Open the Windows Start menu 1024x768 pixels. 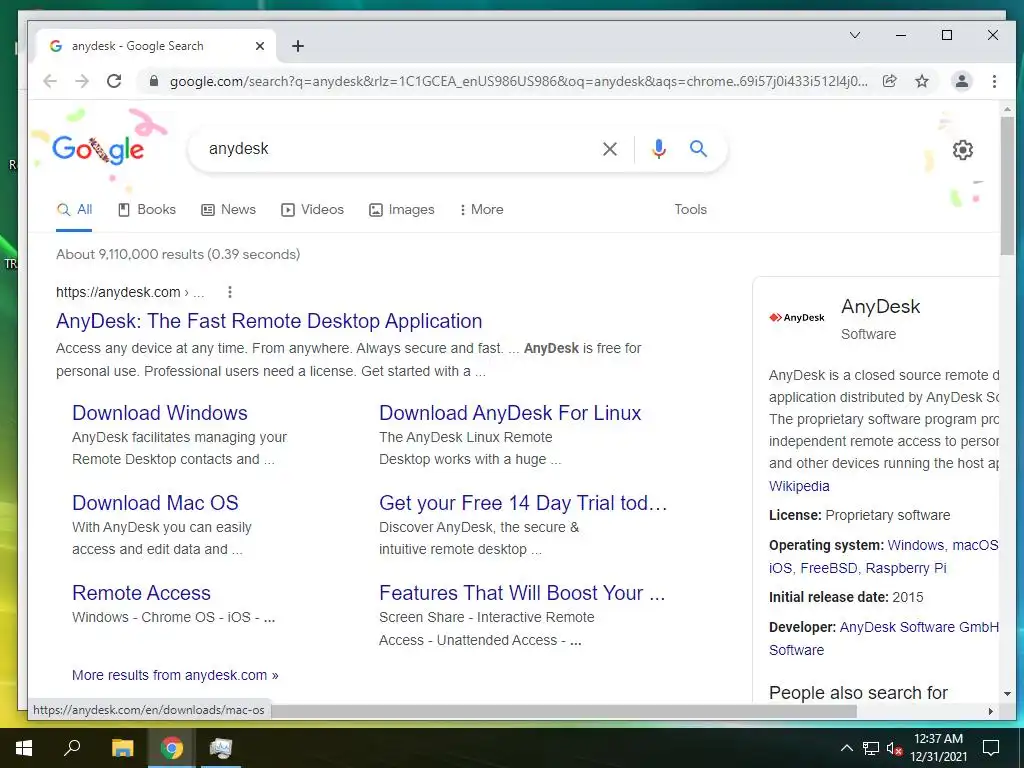point(24,748)
